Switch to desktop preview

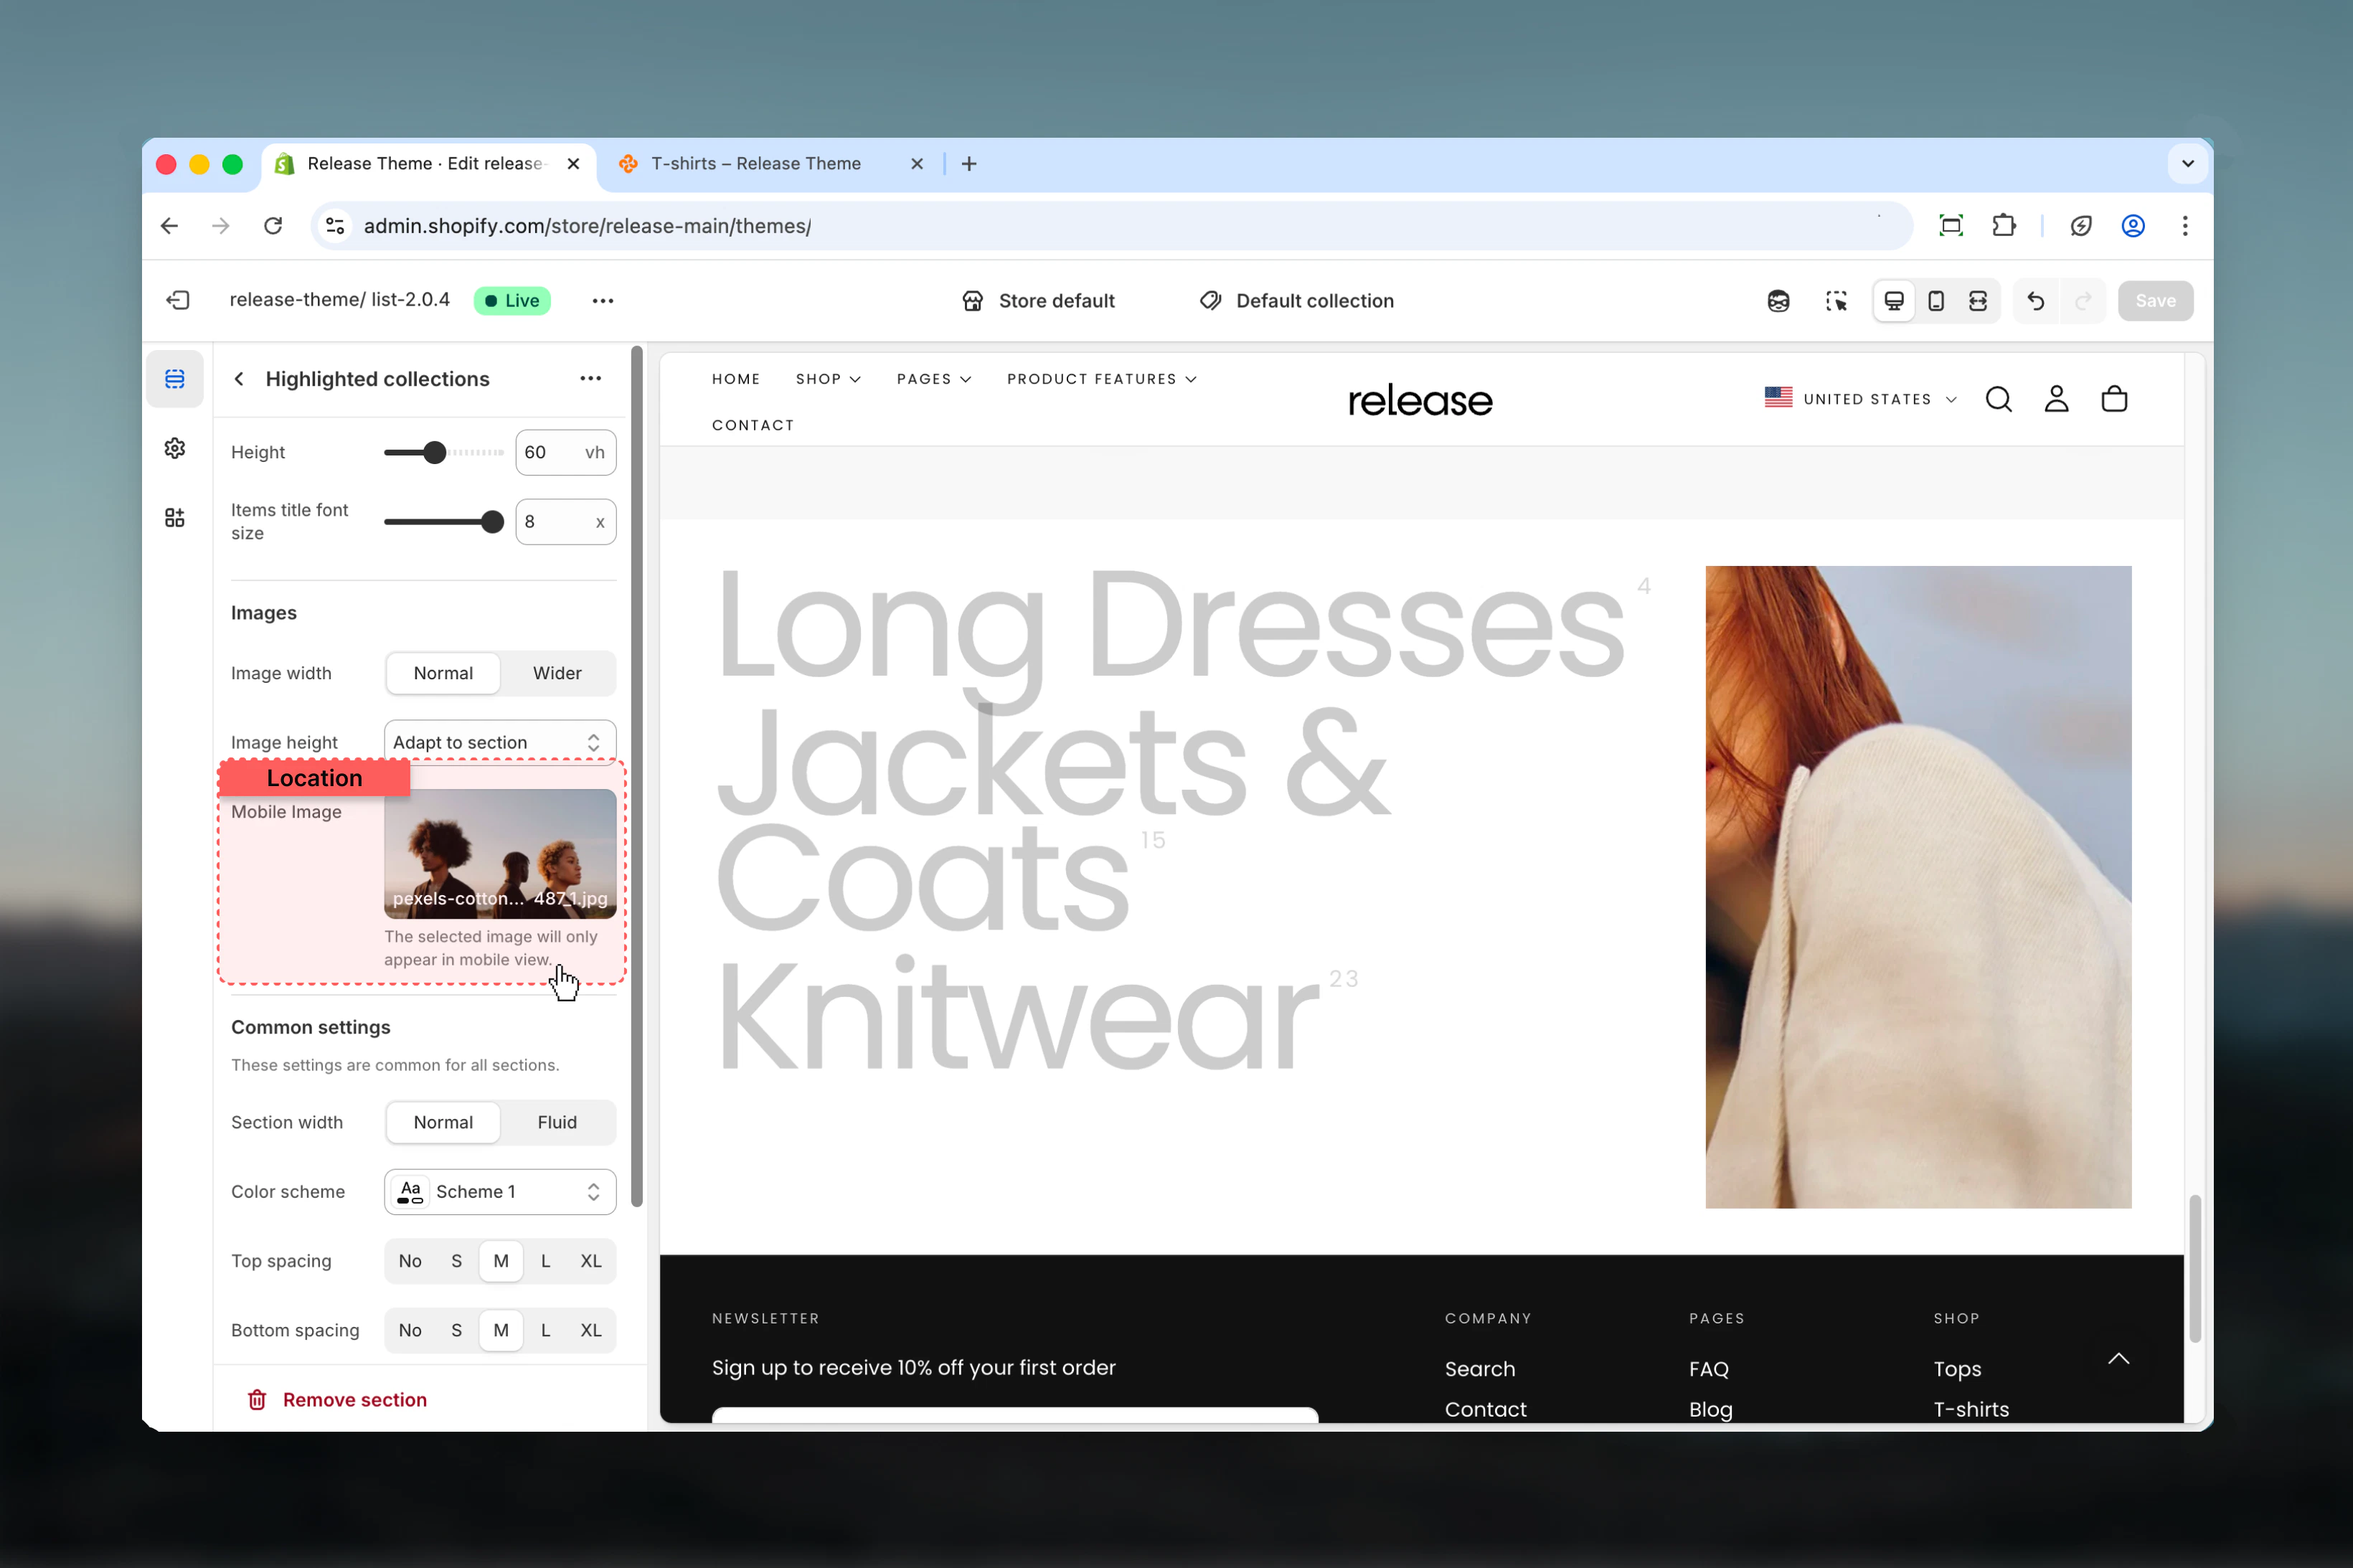coord(1894,301)
